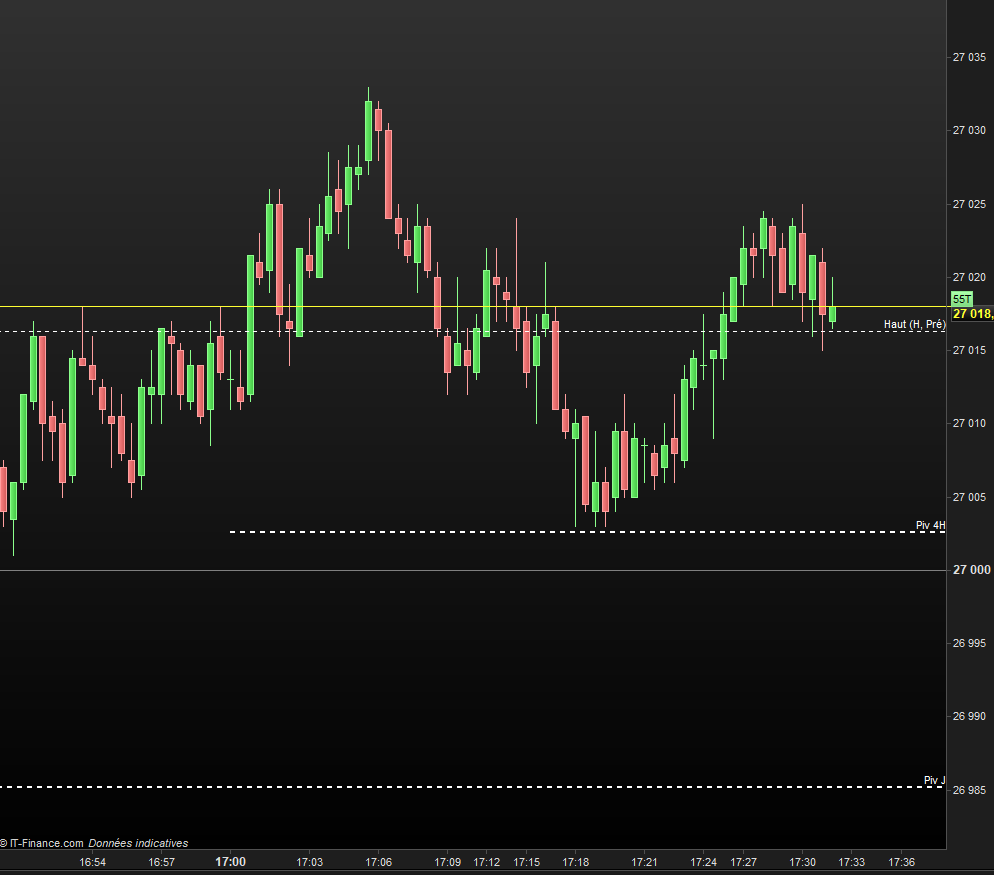Select the yellow 27 018 current price label
The height and width of the screenshot is (875, 994).
[x=972, y=314]
